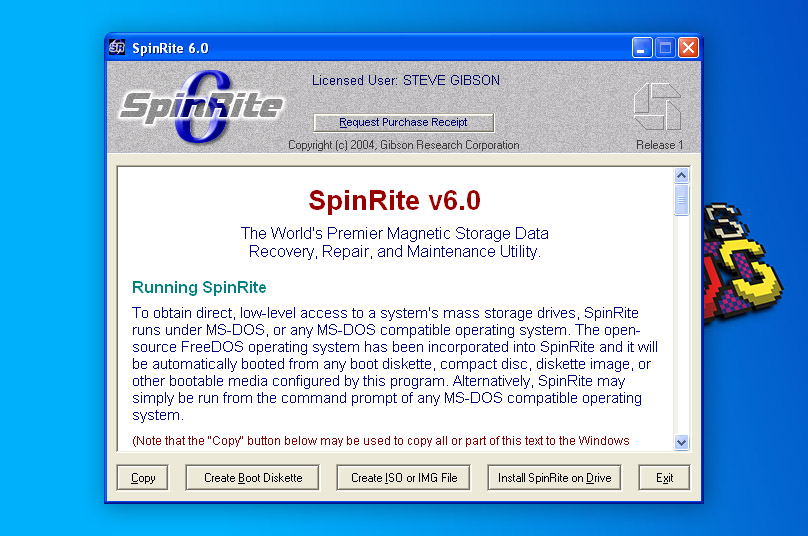Click the 'Release 1' label
Image resolution: width=808 pixels, height=536 pixels.
click(660, 145)
